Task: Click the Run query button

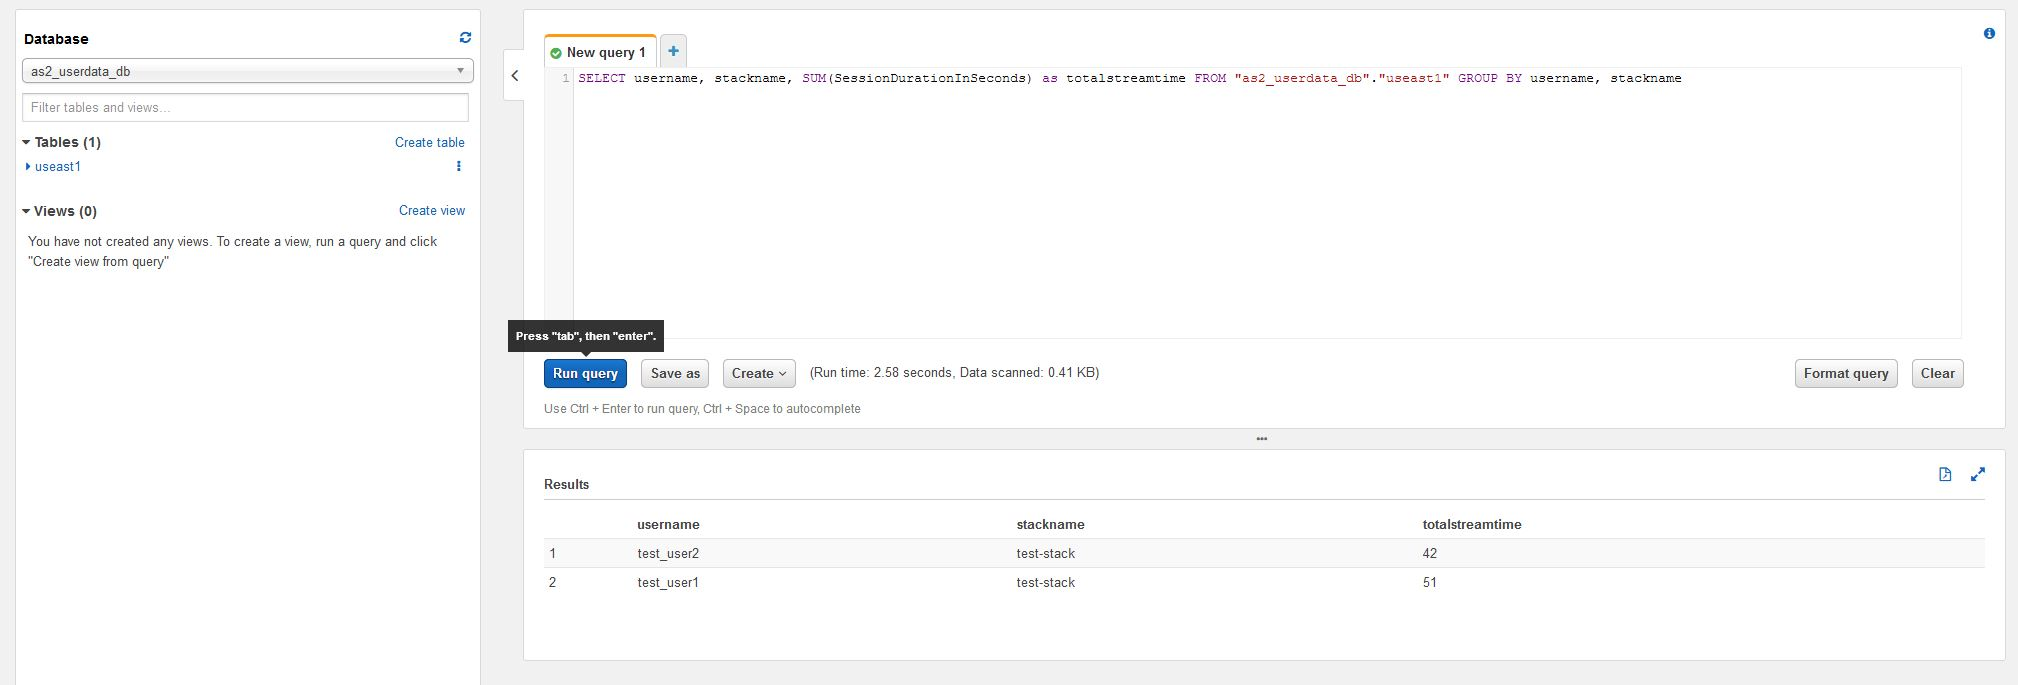Action: pos(585,373)
